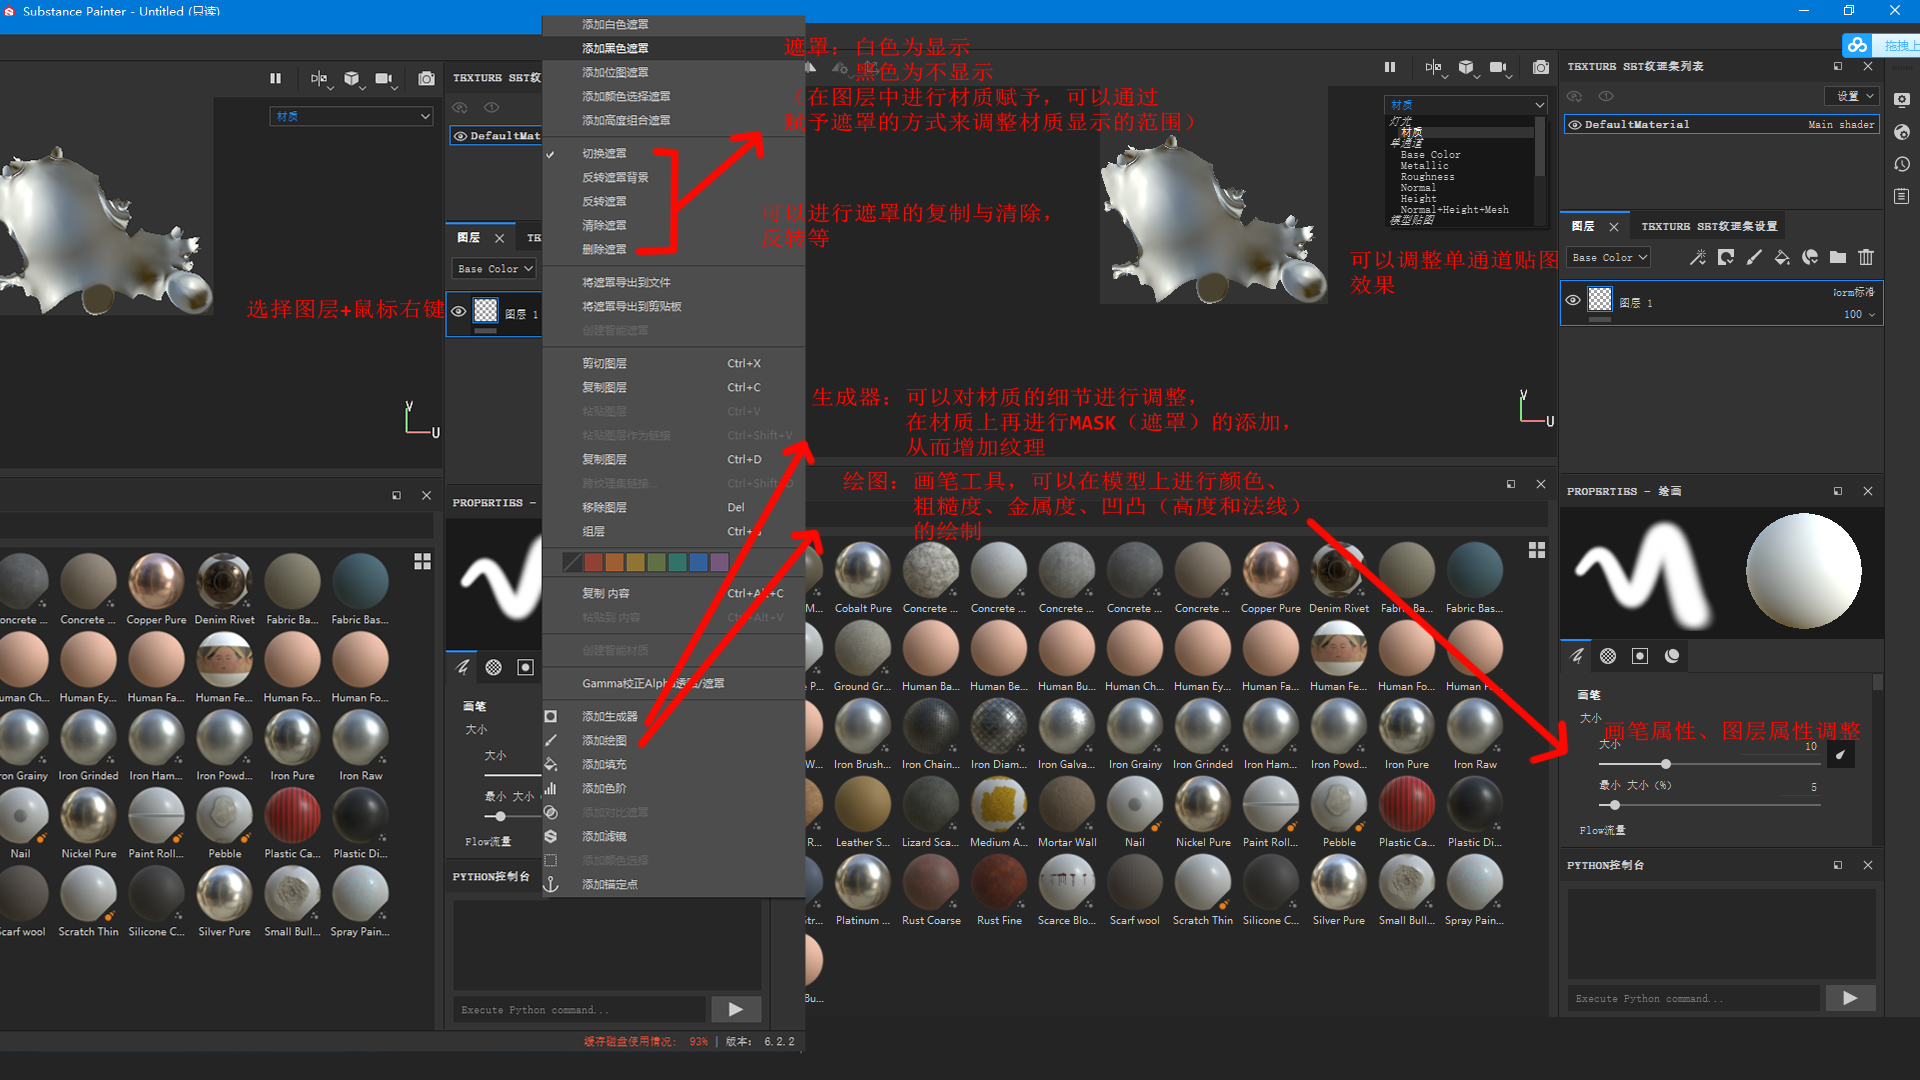Select the alpha tab icon in right properties
This screenshot has width=1920, height=1080.
[1608, 656]
